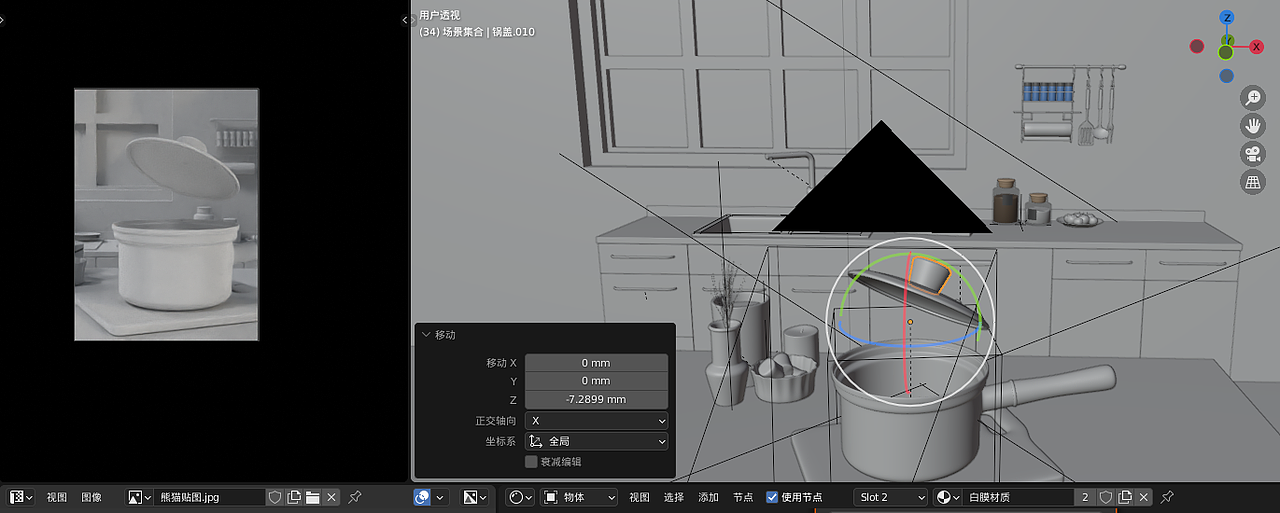Open the node editor 视图 menu
This screenshot has width=1280, height=513.
pos(640,497)
